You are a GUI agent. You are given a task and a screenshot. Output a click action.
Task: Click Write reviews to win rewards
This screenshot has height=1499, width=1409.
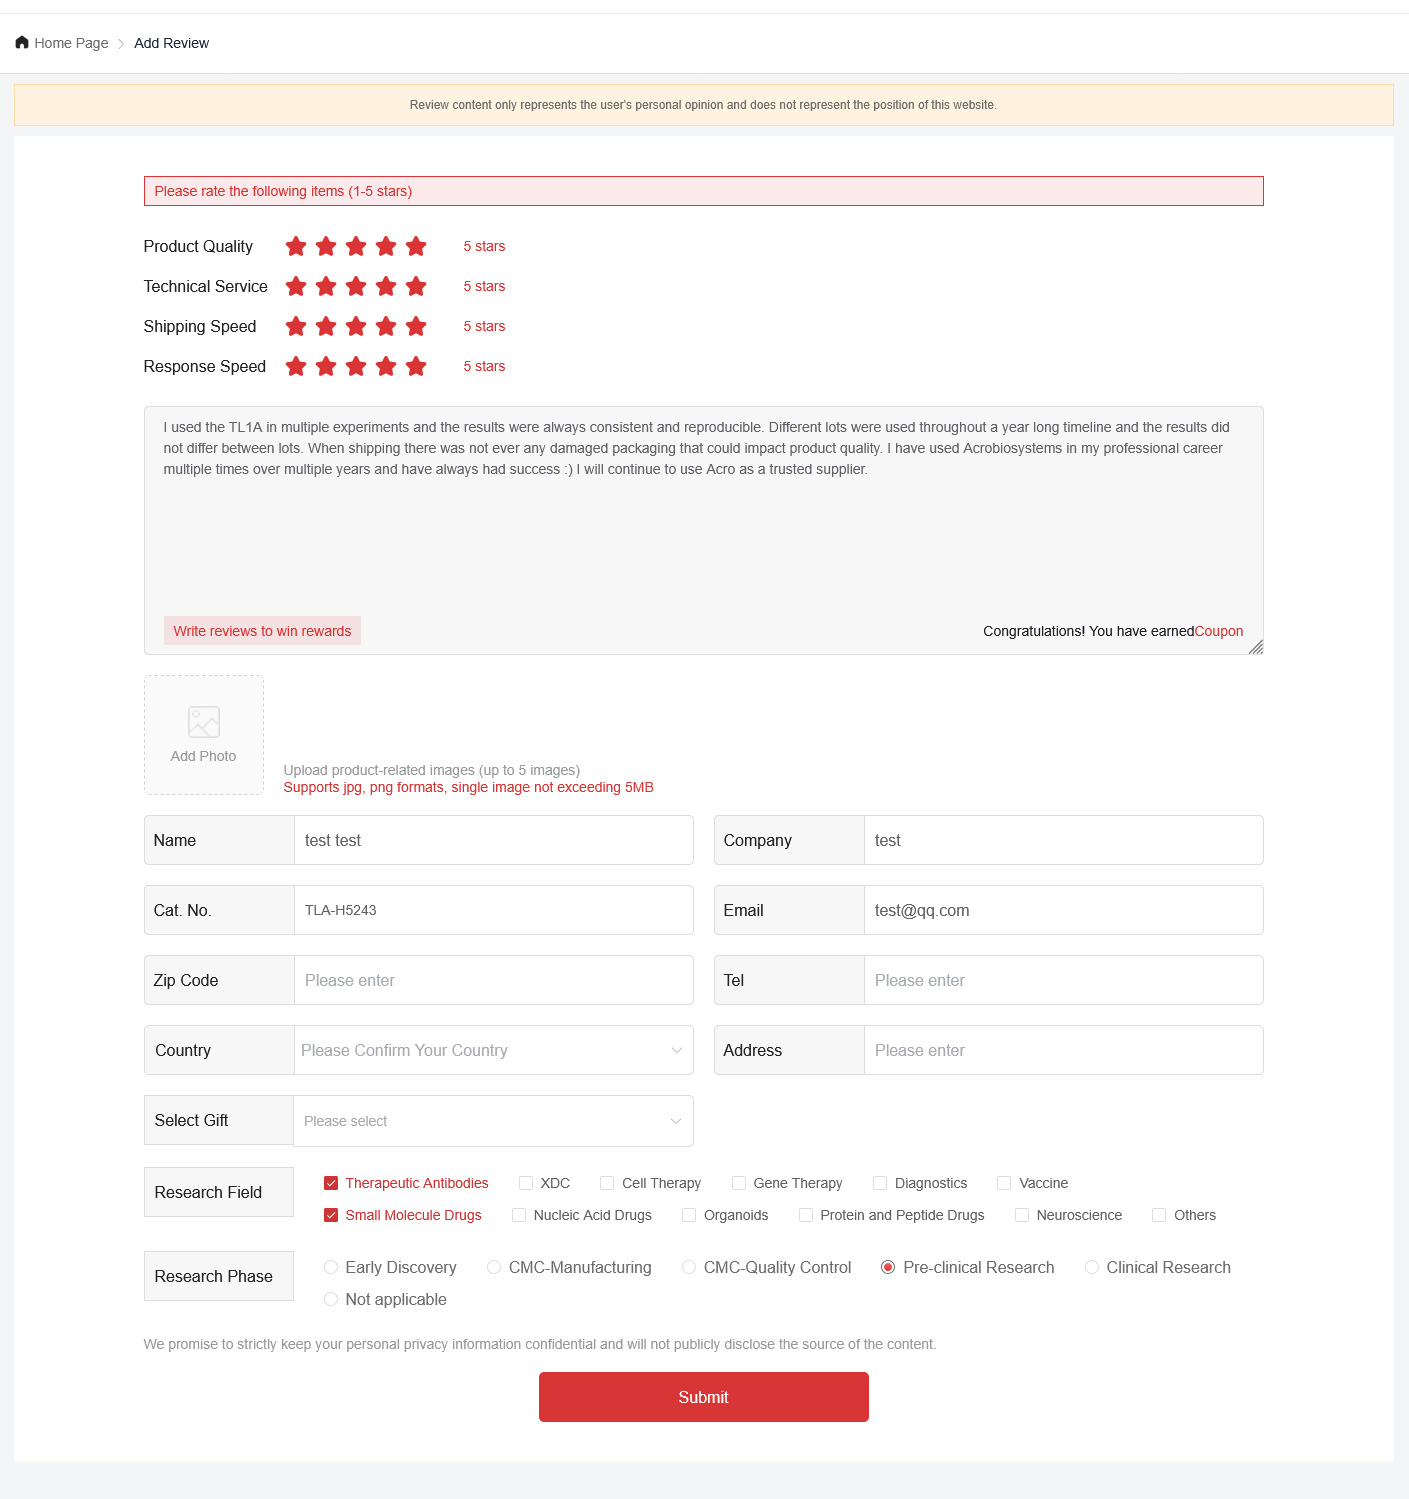262,631
